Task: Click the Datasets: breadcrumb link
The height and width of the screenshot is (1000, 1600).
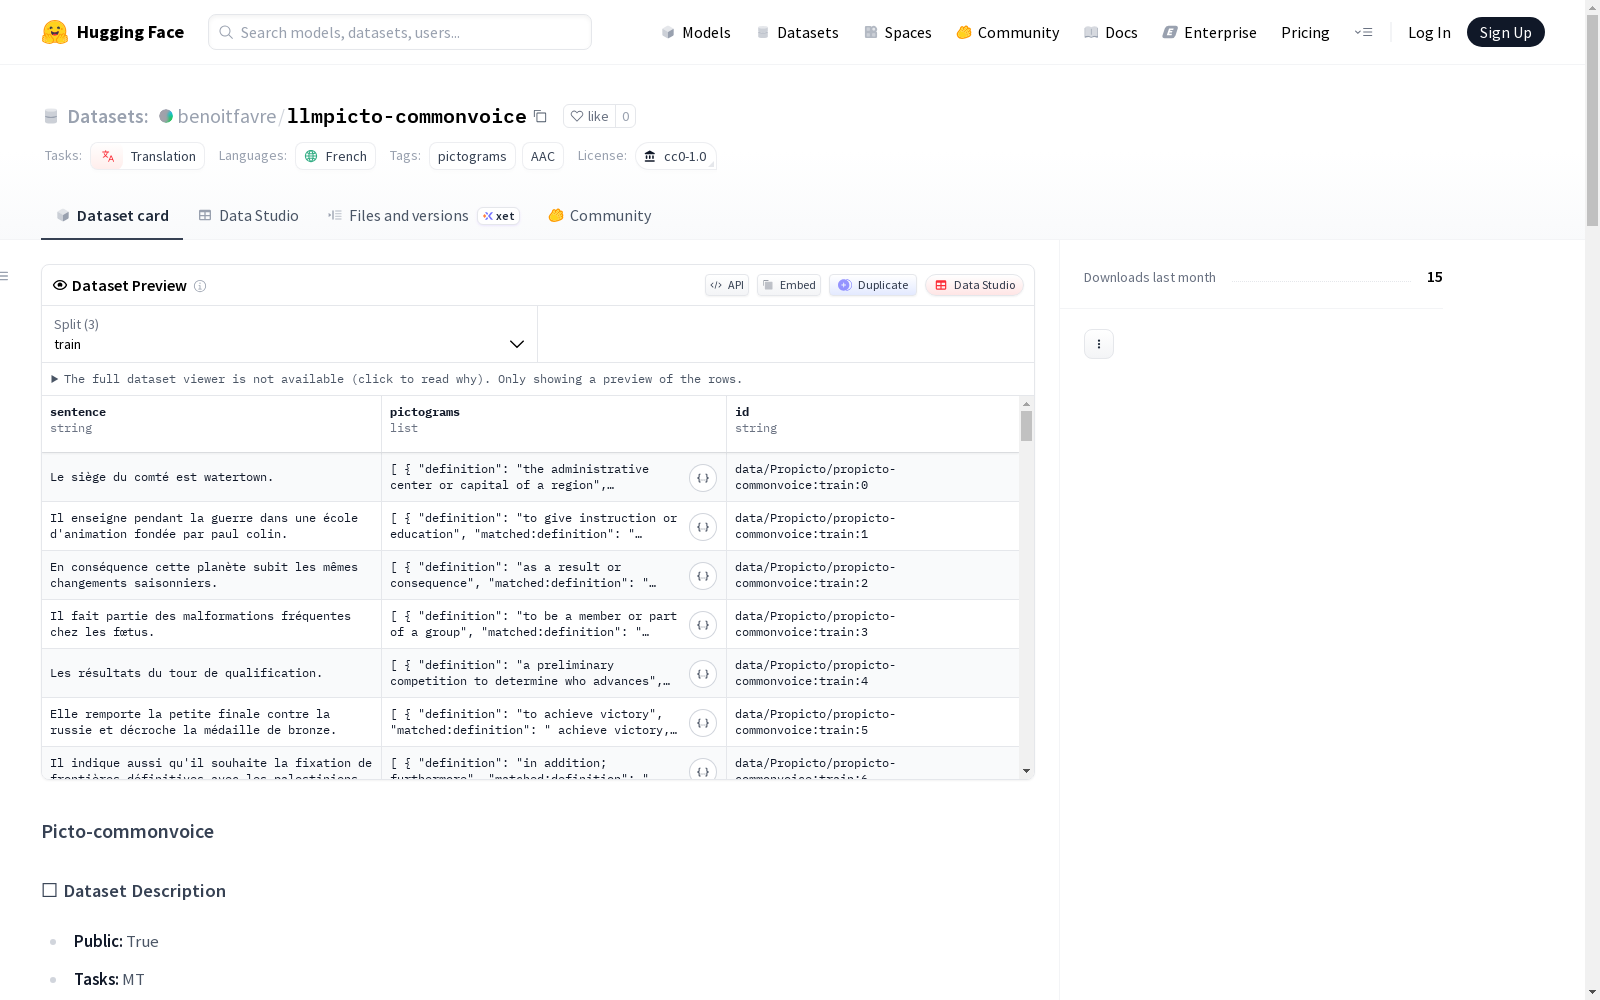Action: [107, 116]
